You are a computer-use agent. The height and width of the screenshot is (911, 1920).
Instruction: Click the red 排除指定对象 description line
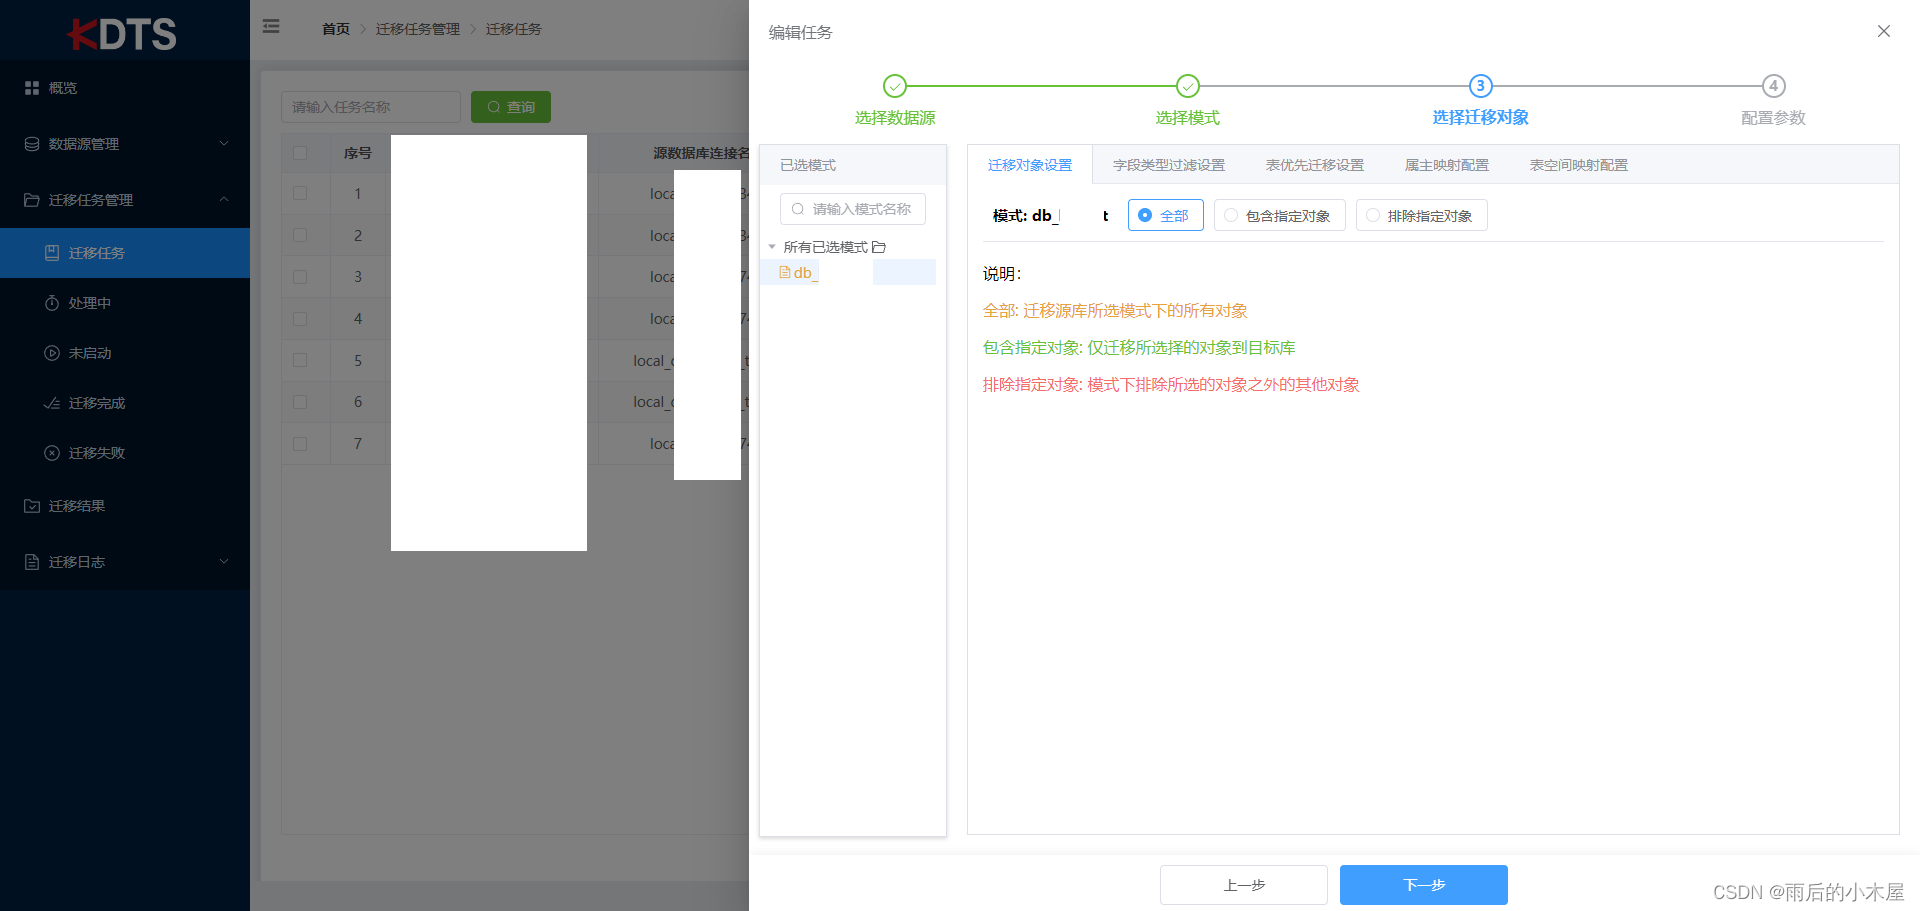click(x=1171, y=385)
